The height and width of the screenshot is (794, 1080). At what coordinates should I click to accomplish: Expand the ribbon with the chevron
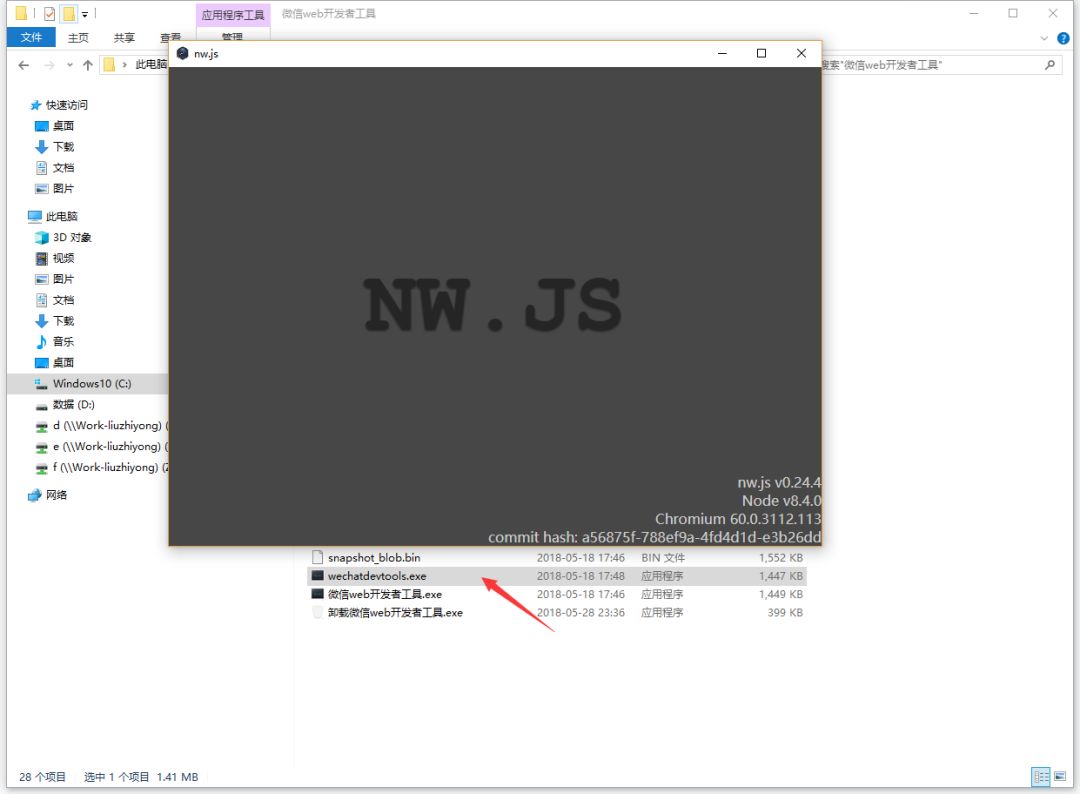coord(1044,39)
